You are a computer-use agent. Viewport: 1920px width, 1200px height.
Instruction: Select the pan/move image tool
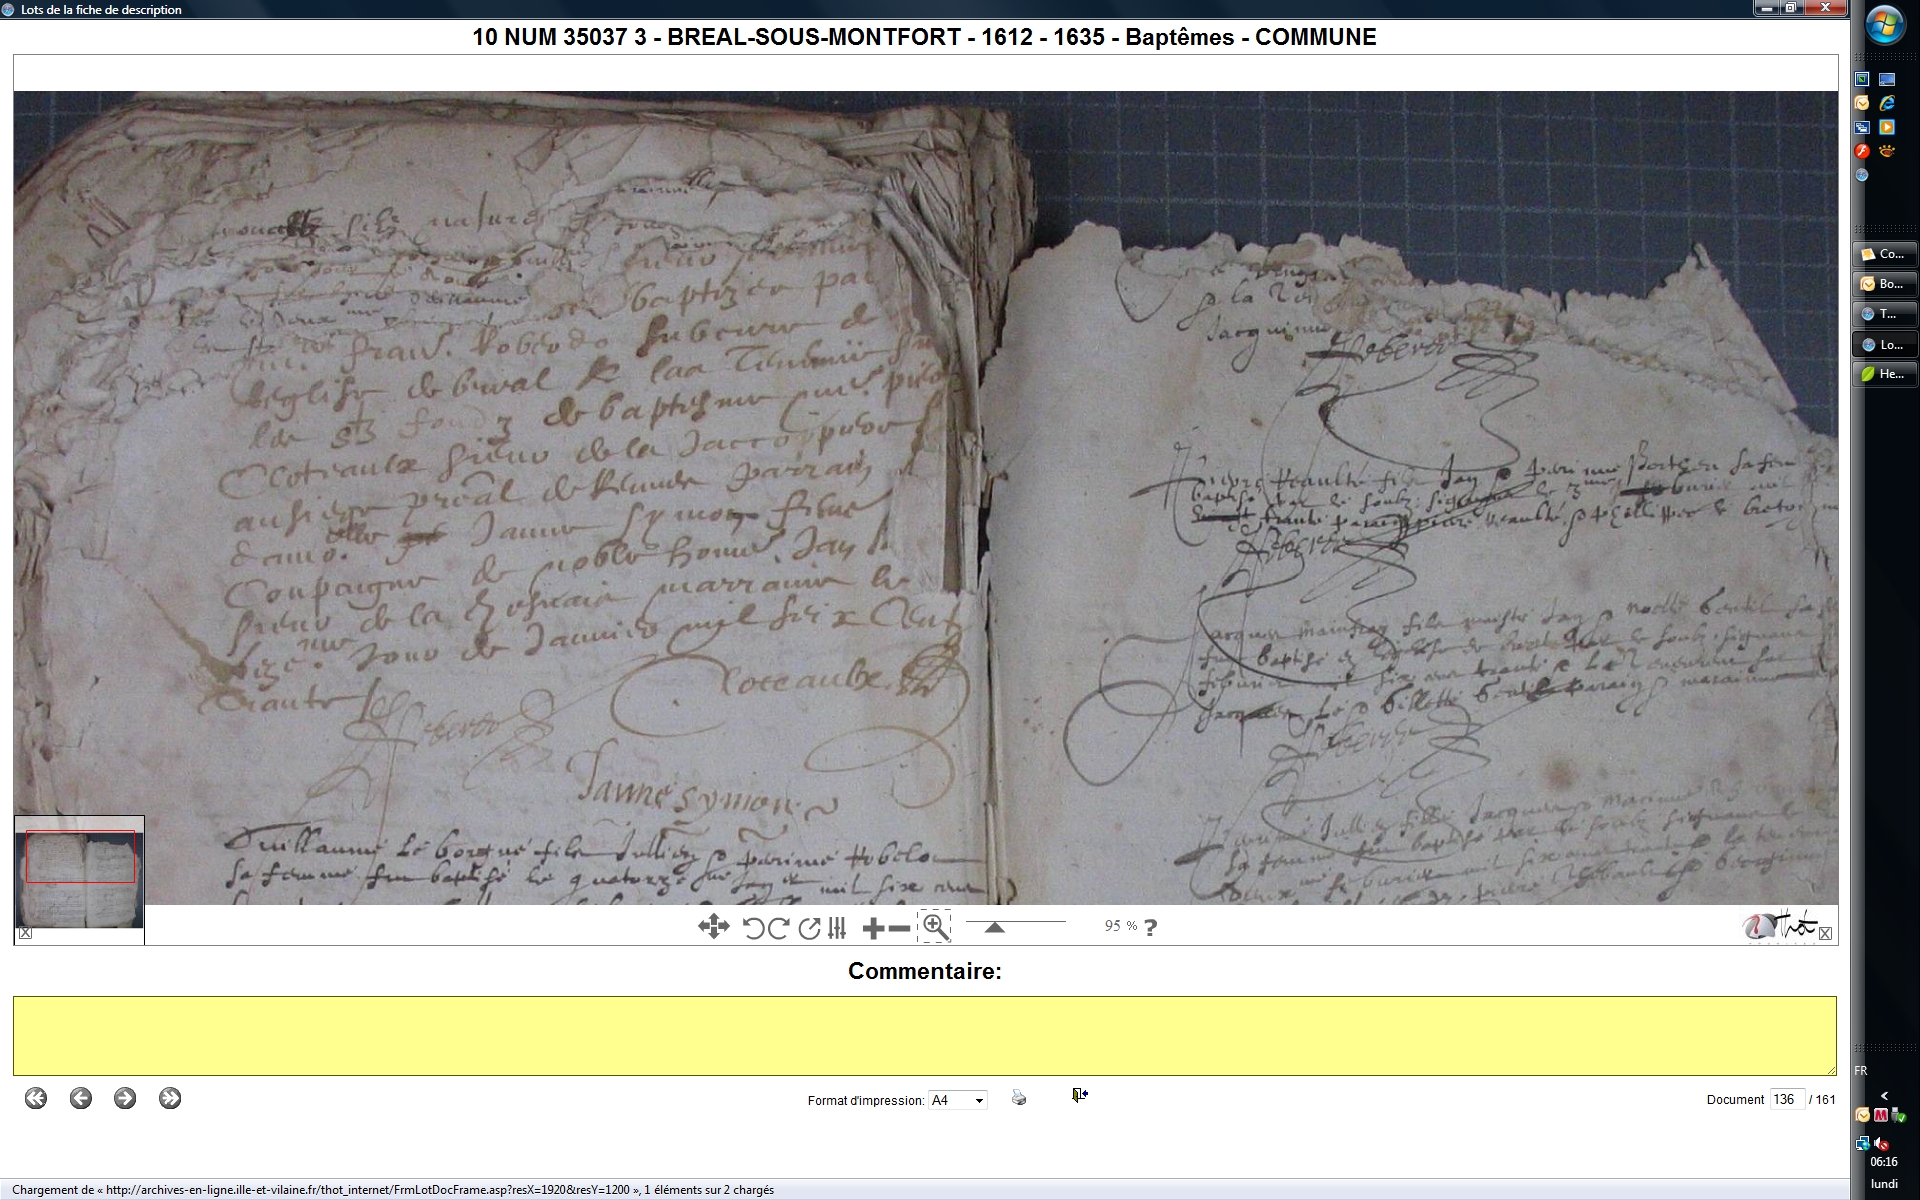tap(713, 927)
